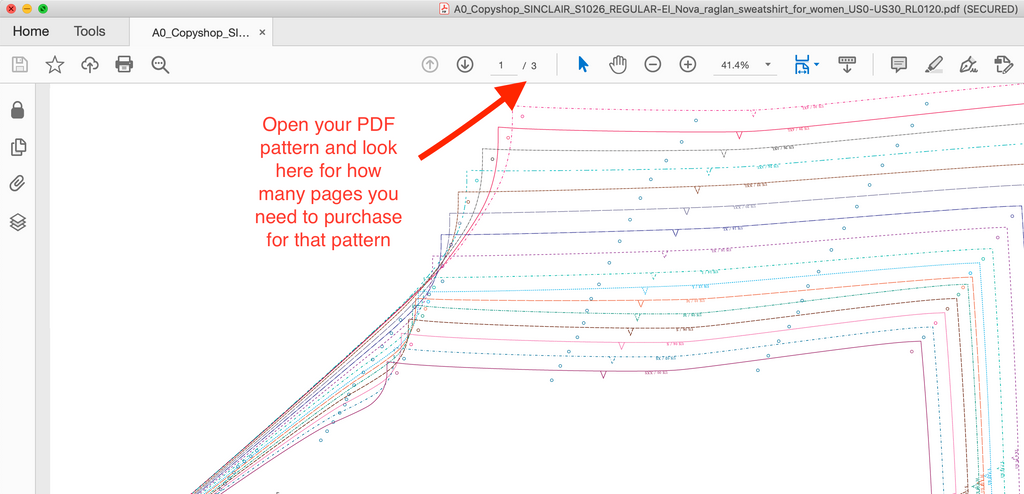
Task: Add a comment with the sticky note icon
Action: coord(899,65)
